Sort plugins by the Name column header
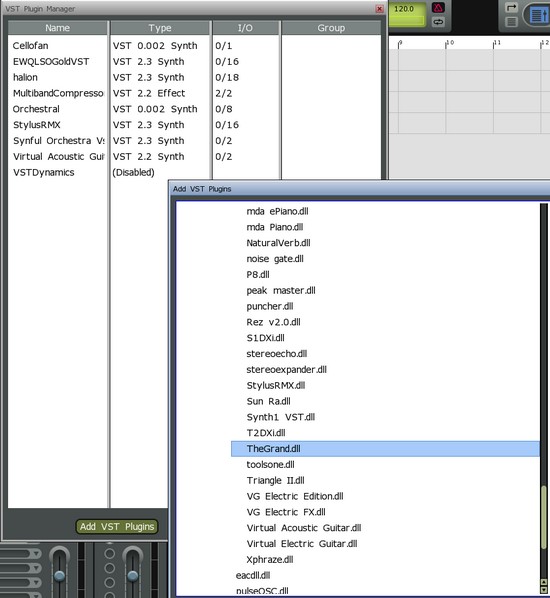The width and height of the screenshot is (550, 598). (58, 28)
